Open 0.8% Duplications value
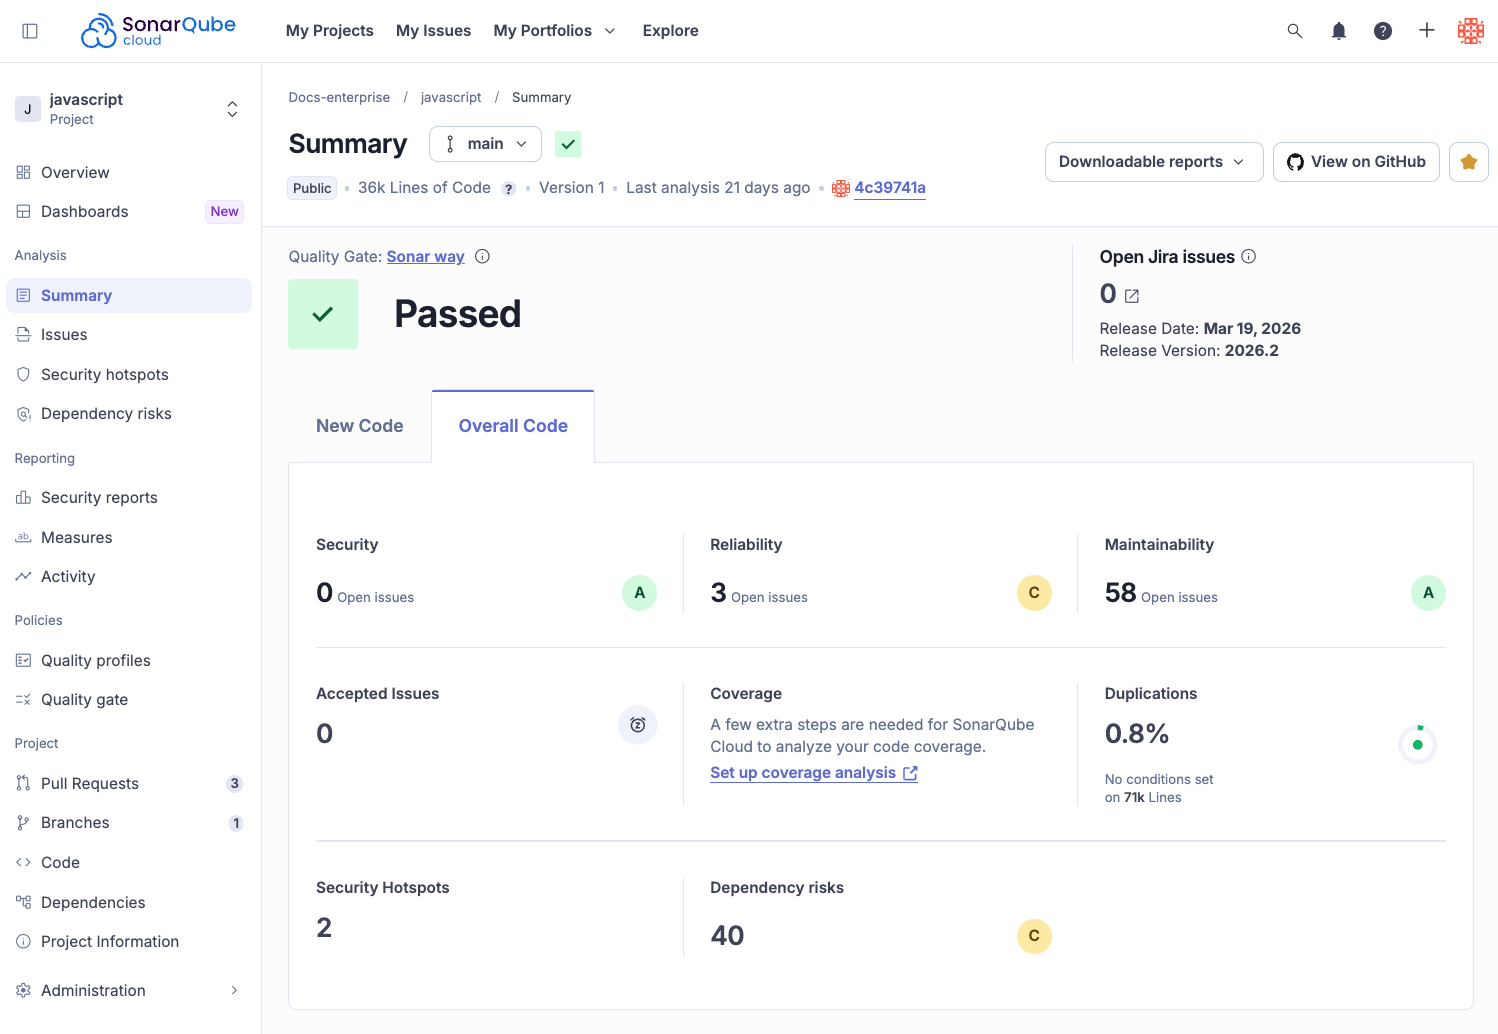The height and width of the screenshot is (1034, 1498). pos(1137,734)
